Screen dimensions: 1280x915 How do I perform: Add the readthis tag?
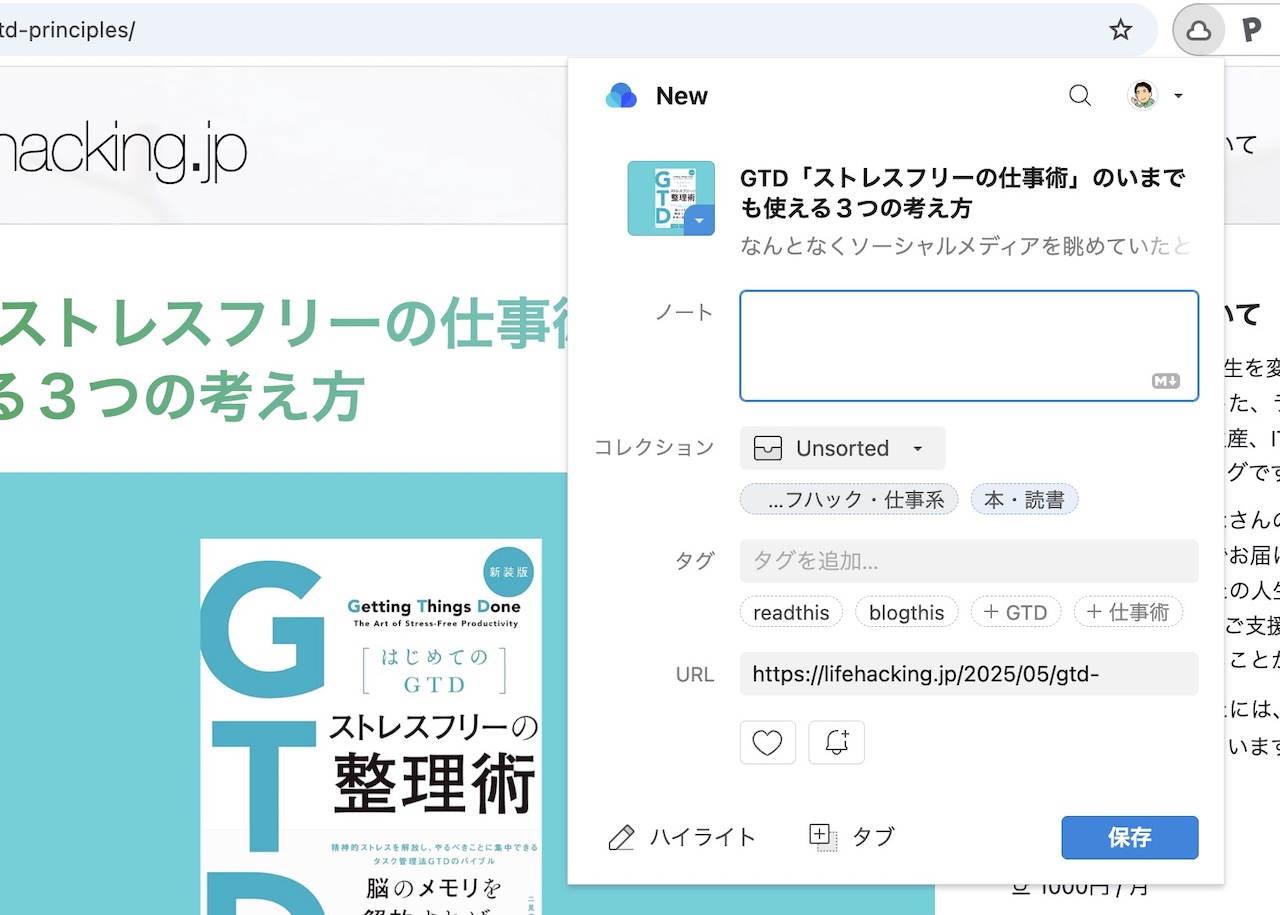tap(791, 612)
